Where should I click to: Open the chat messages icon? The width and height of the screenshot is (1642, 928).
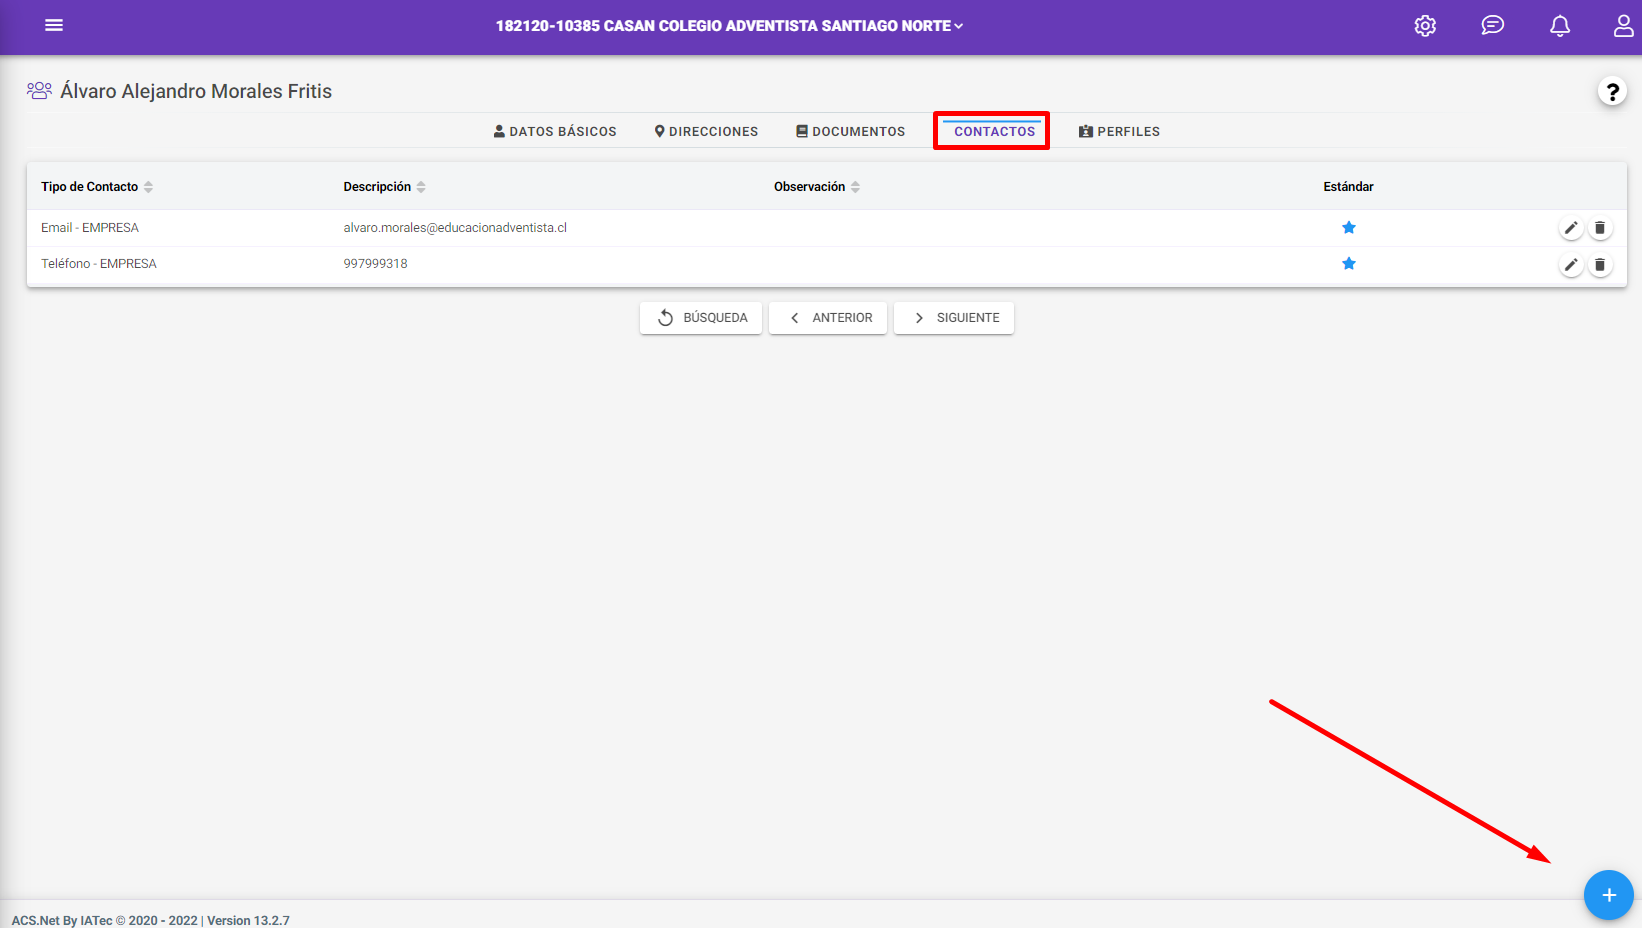coord(1492,26)
